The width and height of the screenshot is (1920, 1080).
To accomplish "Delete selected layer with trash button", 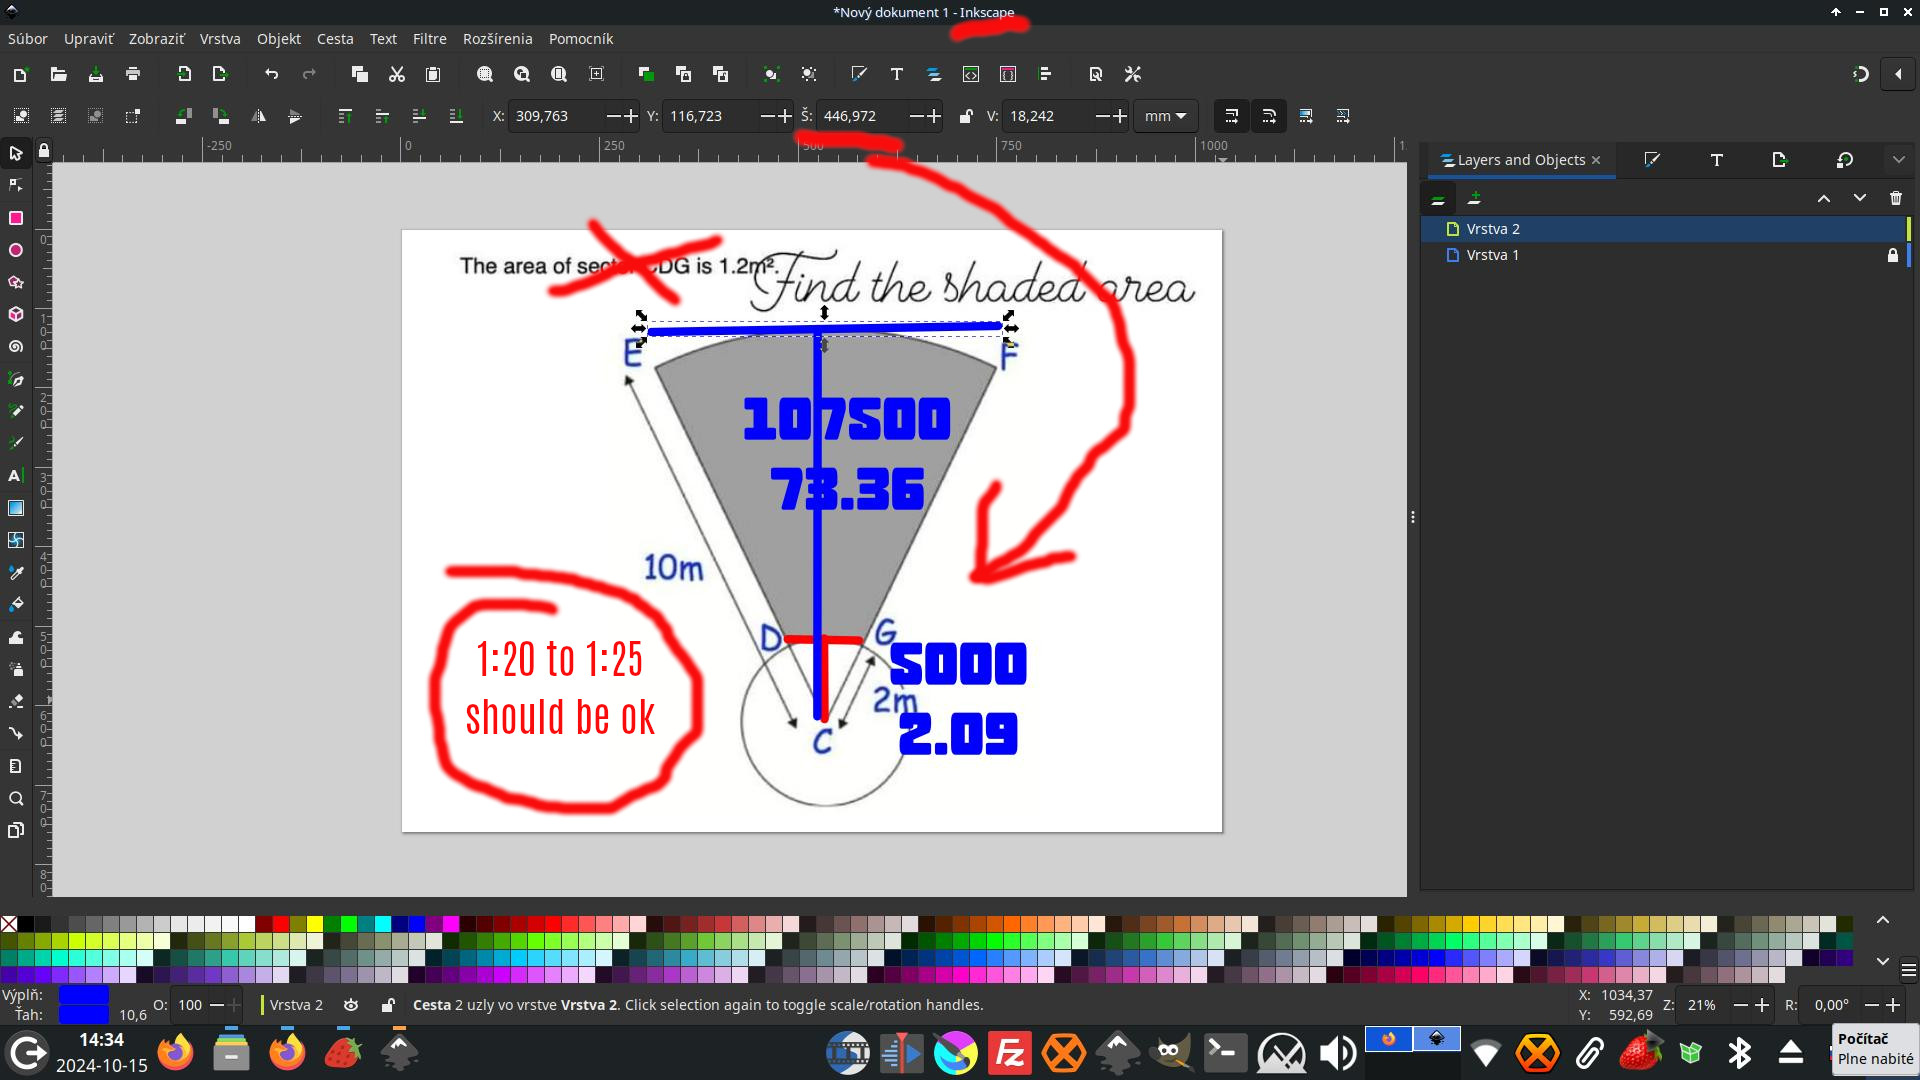I will point(1895,198).
